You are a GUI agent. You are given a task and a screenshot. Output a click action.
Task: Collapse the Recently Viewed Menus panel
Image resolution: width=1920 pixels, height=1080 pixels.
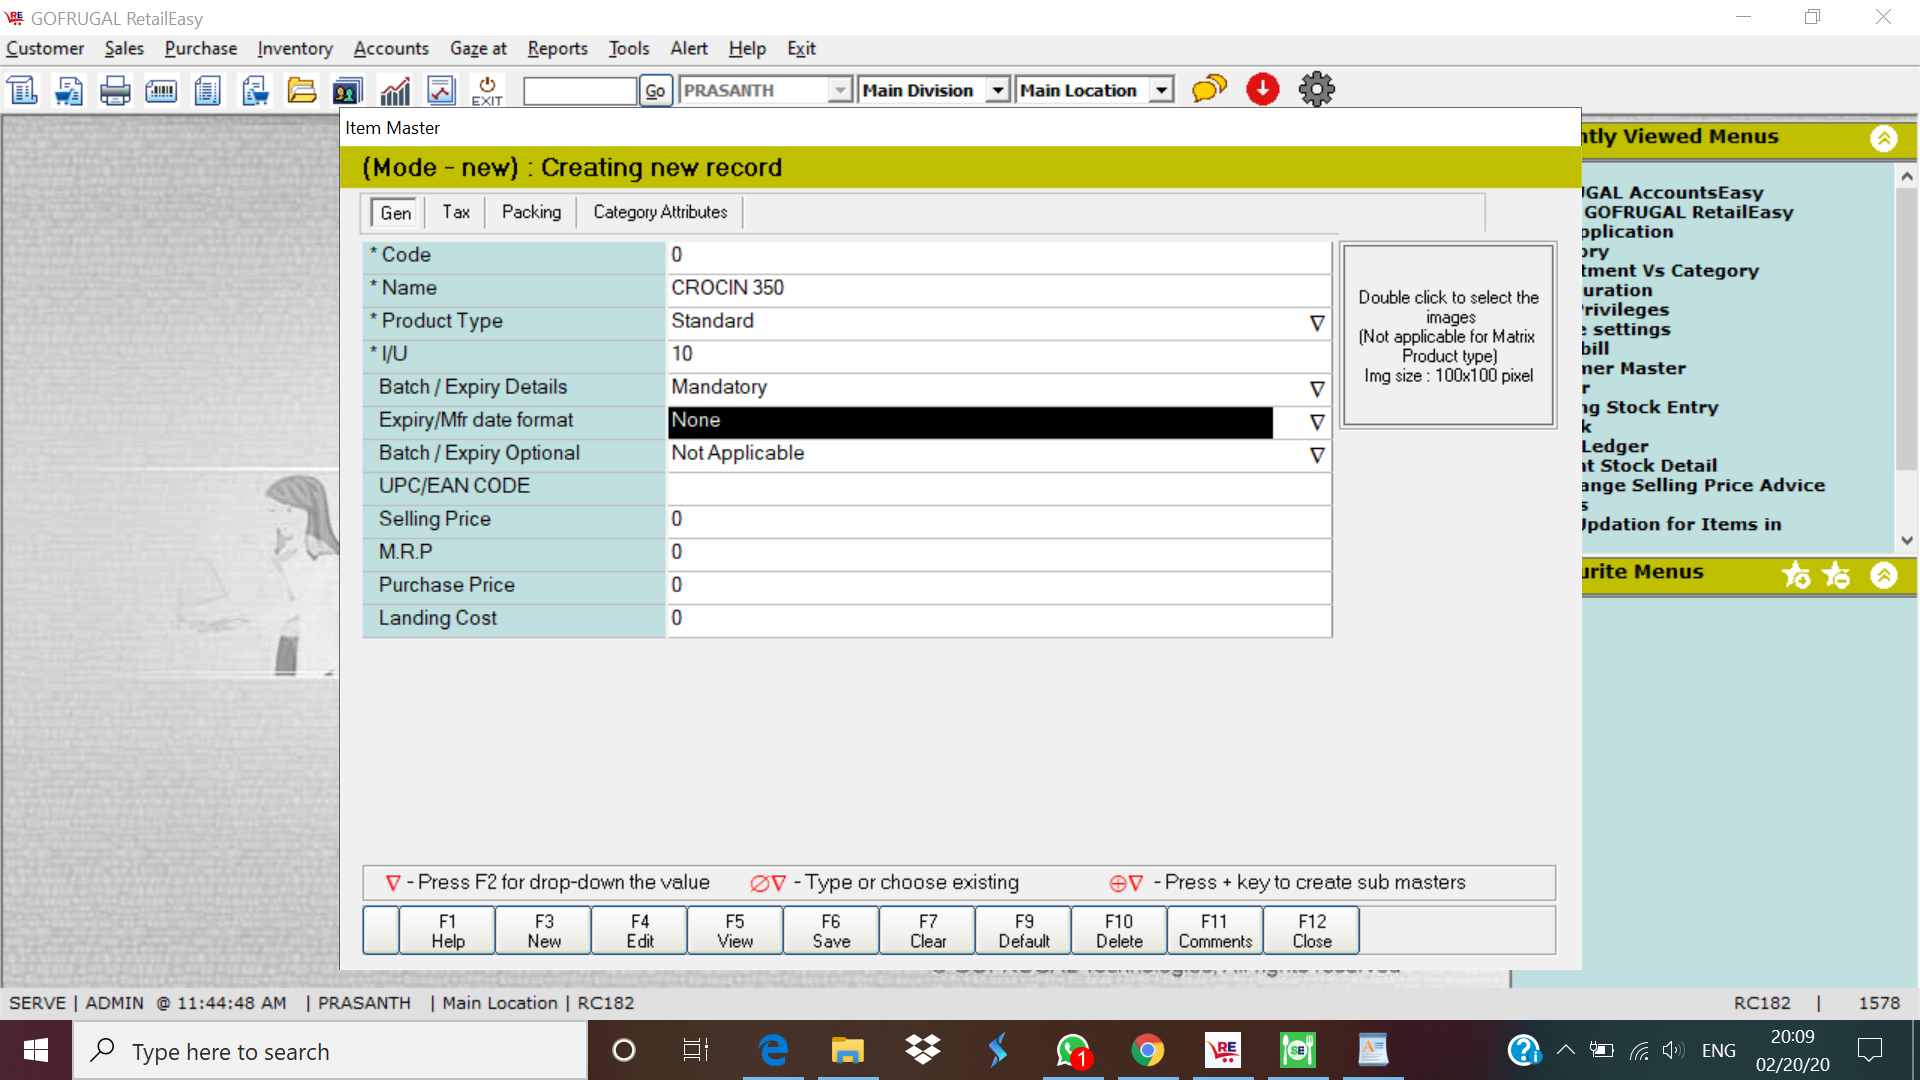pyautogui.click(x=1884, y=138)
